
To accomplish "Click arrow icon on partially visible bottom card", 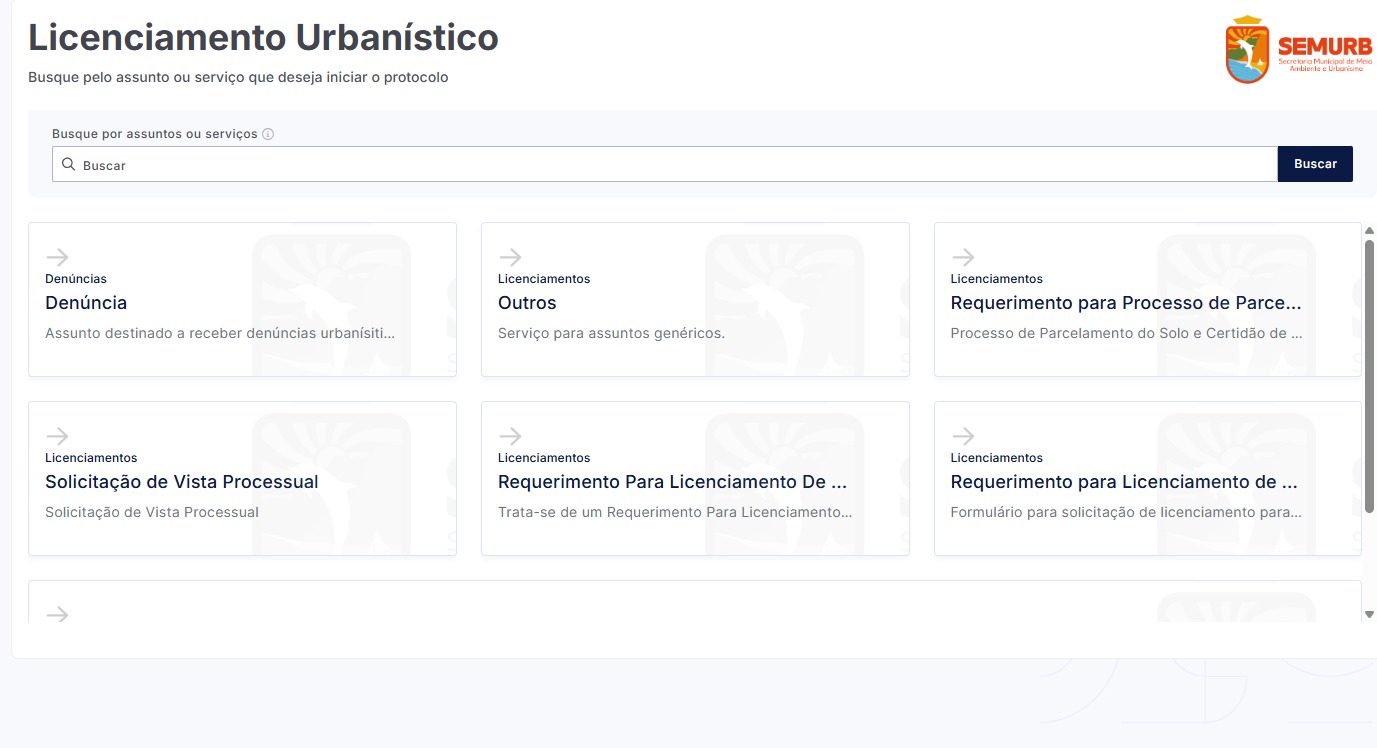I will tap(57, 614).
